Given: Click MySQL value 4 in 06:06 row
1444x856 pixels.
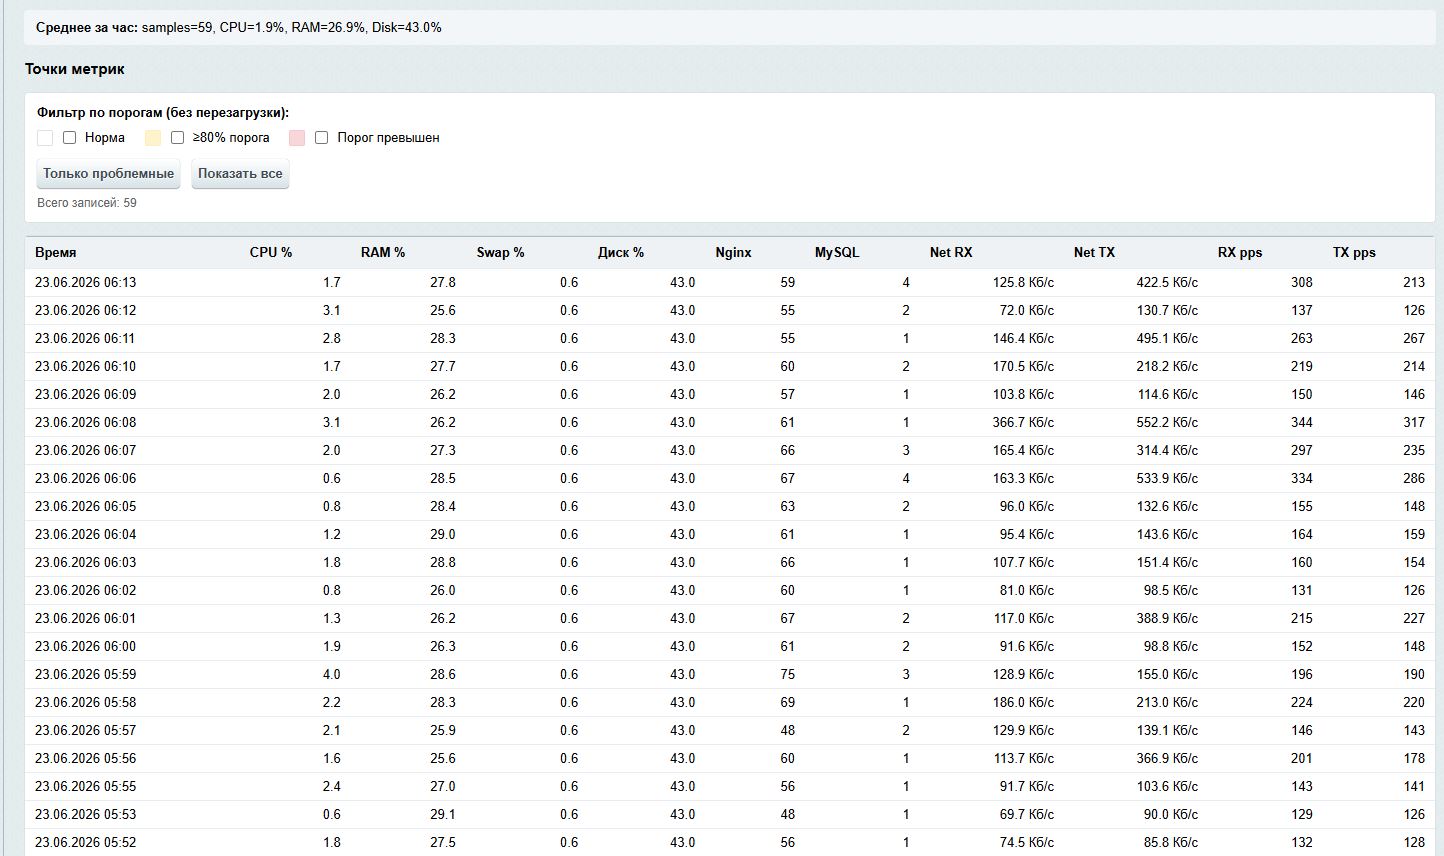Looking at the screenshot, I should [x=906, y=479].
